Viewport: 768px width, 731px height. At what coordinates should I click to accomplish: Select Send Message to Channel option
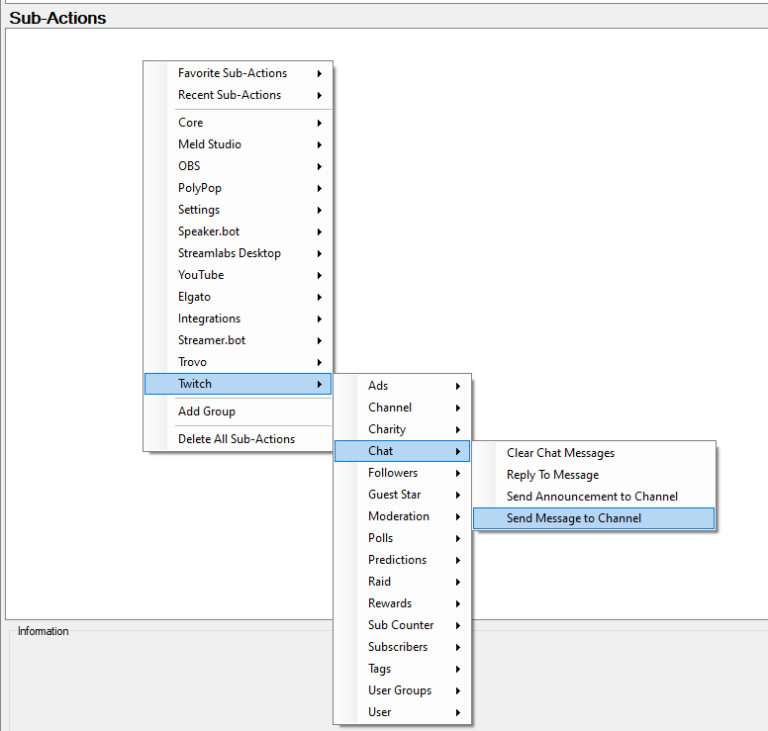573,518
